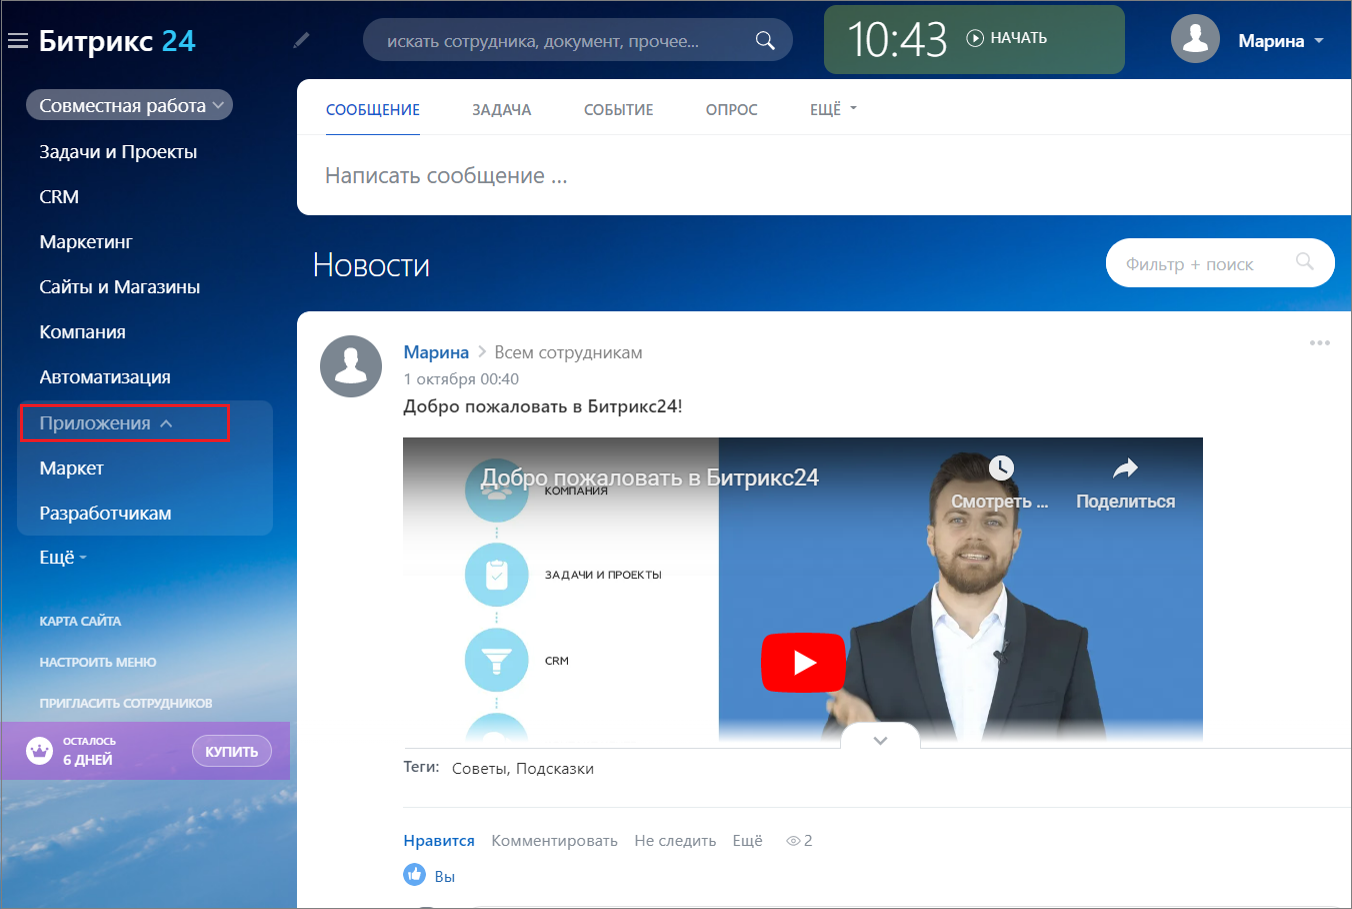Open Маркетинг in the sidebar
This screenshot has width=1352, height=909.
click(86, 242)
